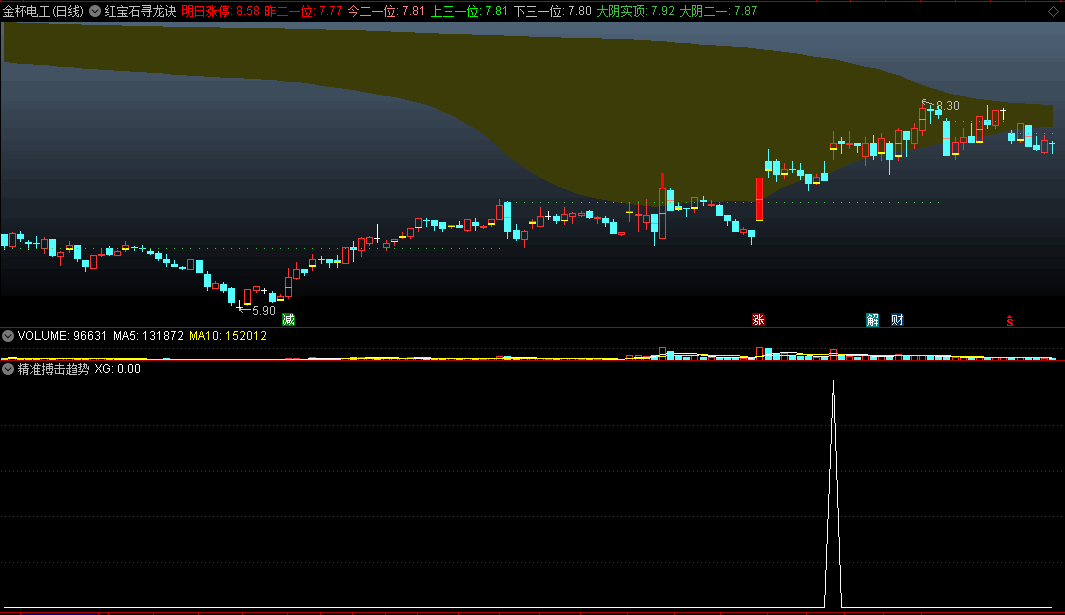Click the MA5: 131872 label
Viewport: 1065px width, 615px height.
tap(148, 336)
